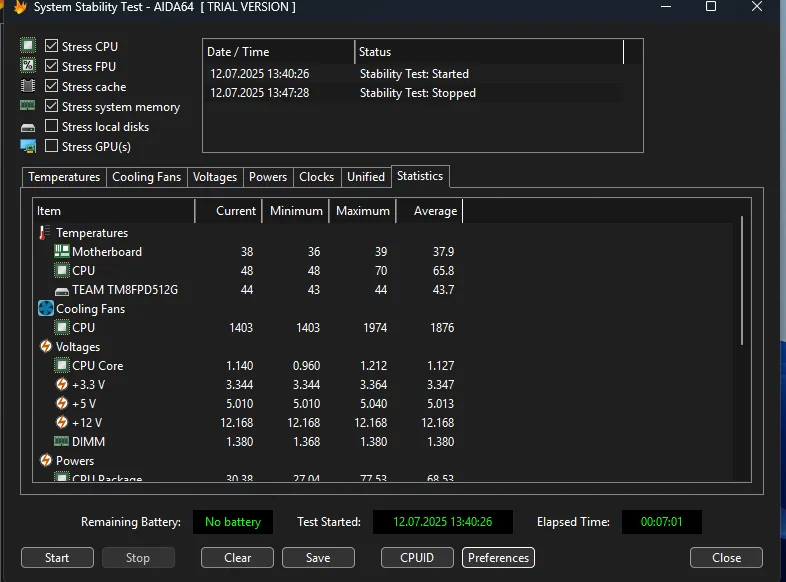Open the CPUID panel
Image resolution: width=786 pixels, height=582 pixels.
[x=417, y=557]
